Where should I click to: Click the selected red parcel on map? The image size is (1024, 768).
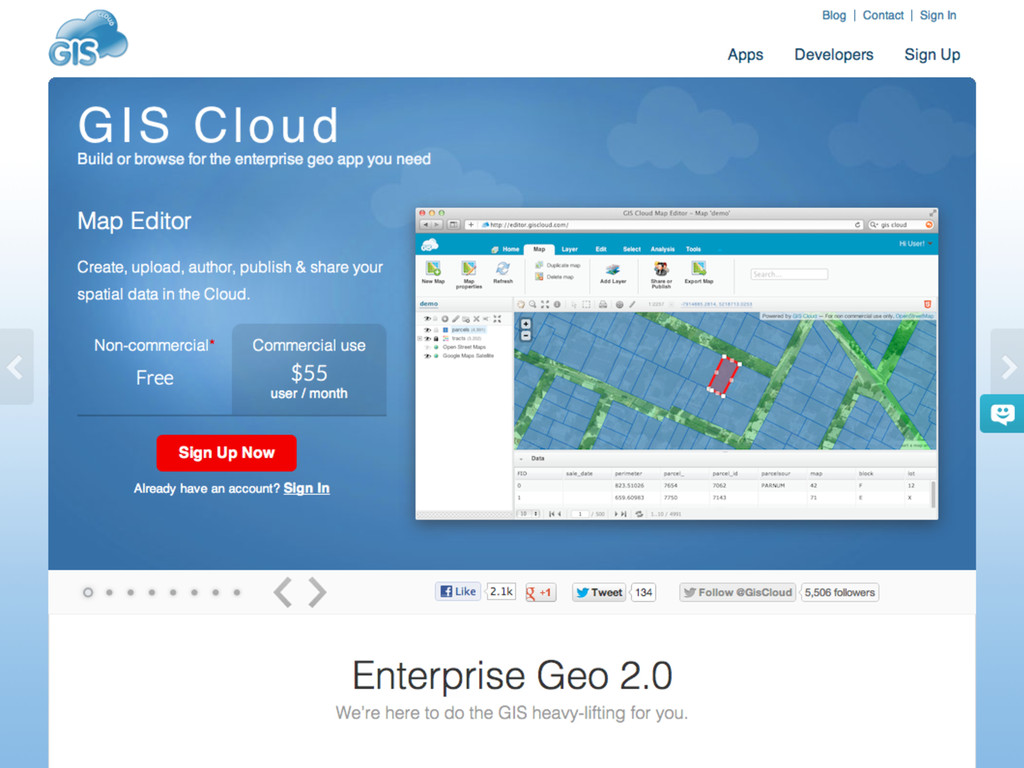[724, 377]
